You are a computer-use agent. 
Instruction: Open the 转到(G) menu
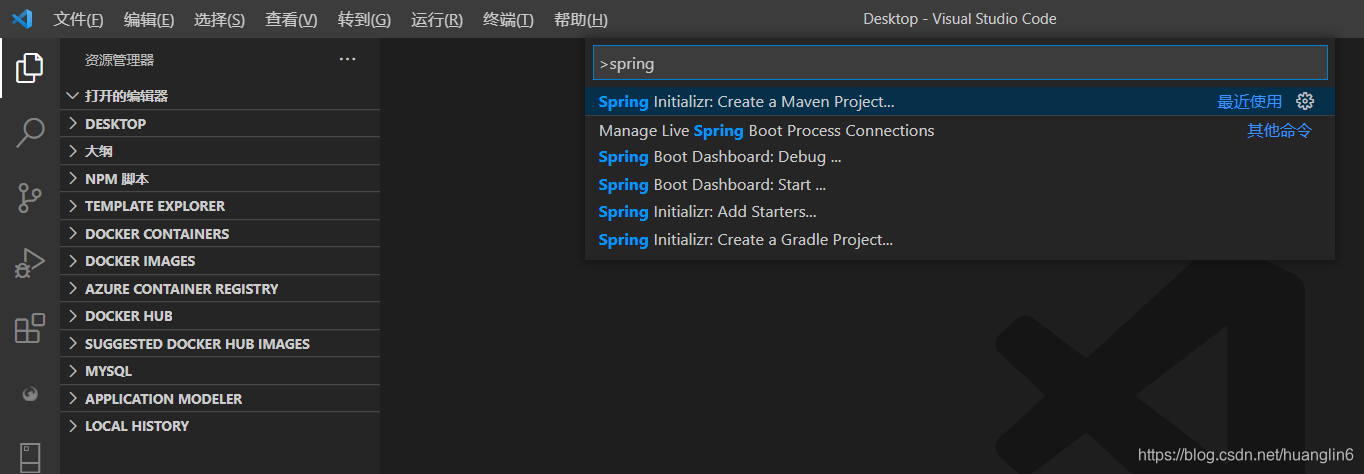(364, 20)
